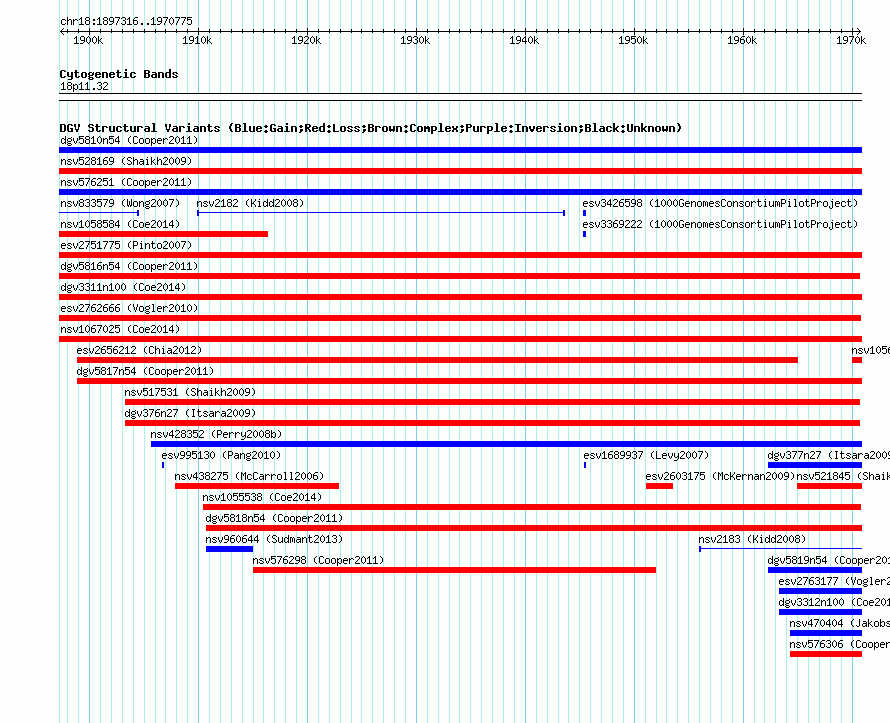Open the nsv1055538 (Coe2014) variant label

pyautogui.click(x=262, y=497)
